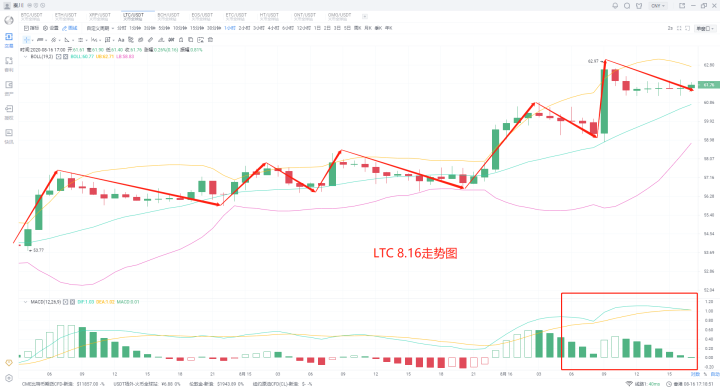Select the Aa text annotation tool
The image size is (720, 389).
pos(121,40)
